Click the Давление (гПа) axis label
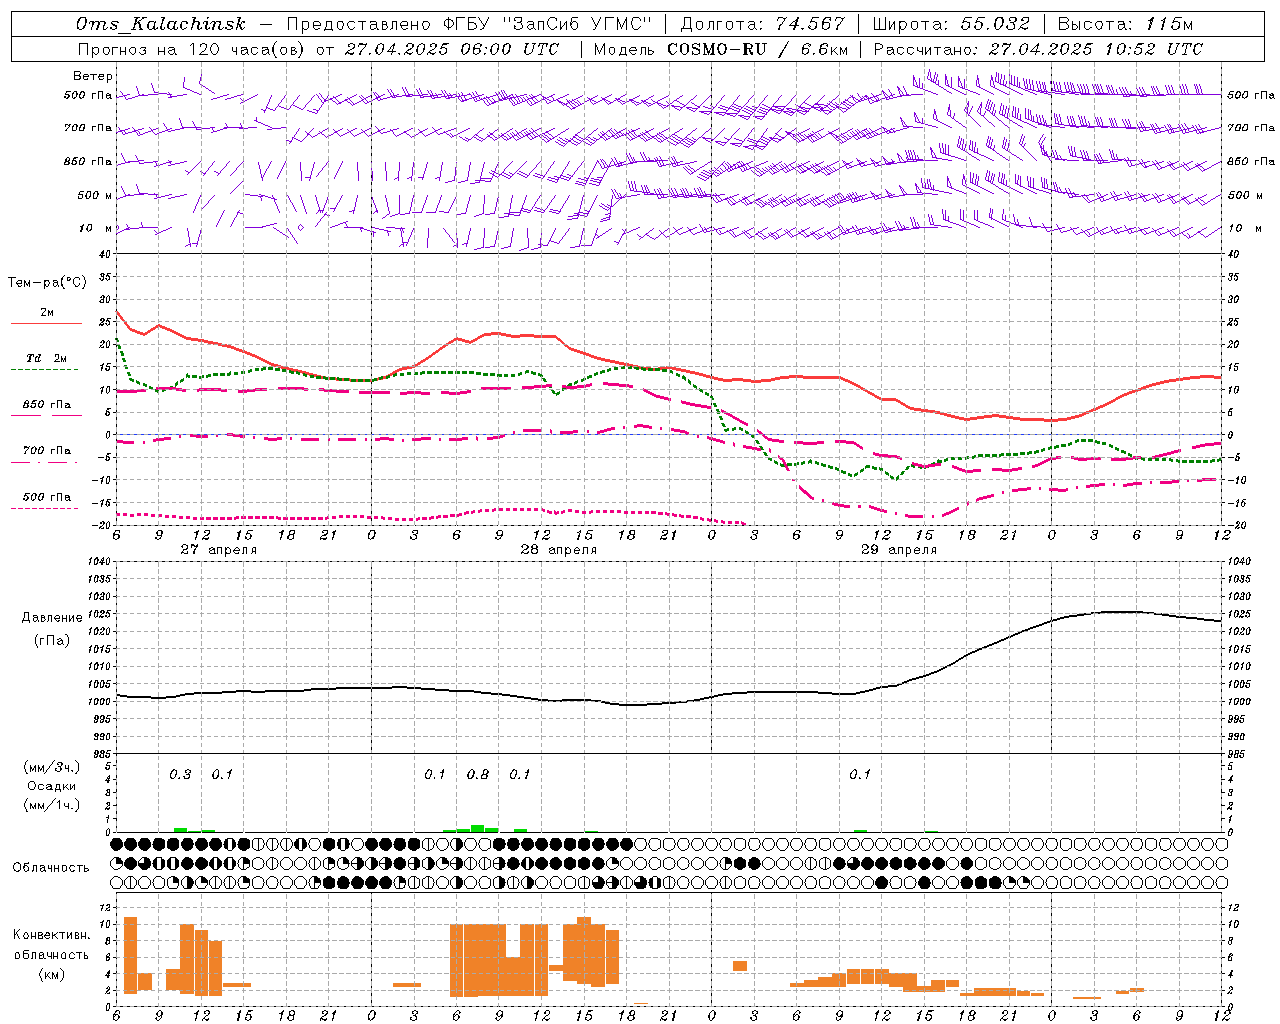The image size is (1280, 1024). [x=51, y=629]
